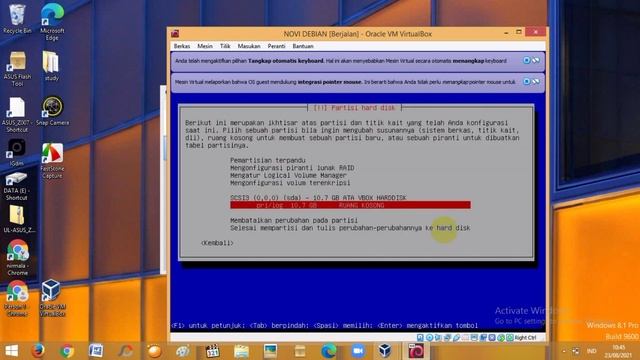
Task: Open the Windows Start button
Action: (x=11, y=351)
